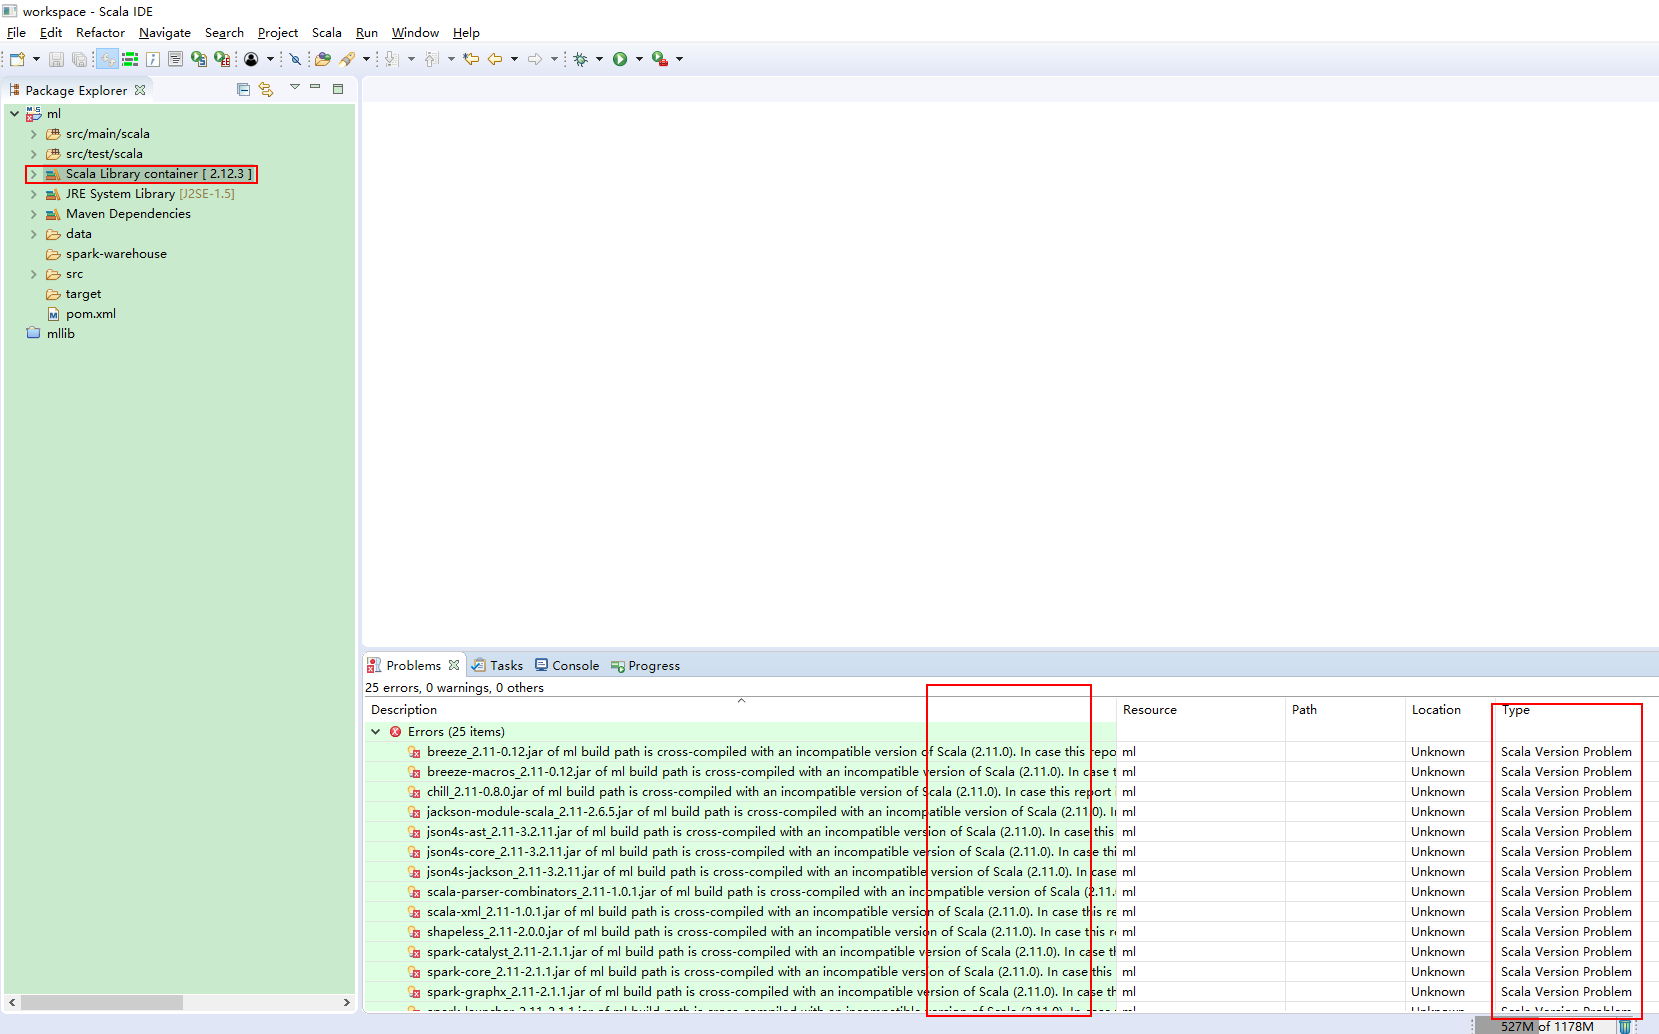Open the Window menu
Viewport: 1659px width, 1034px height.
pos(415,33)
